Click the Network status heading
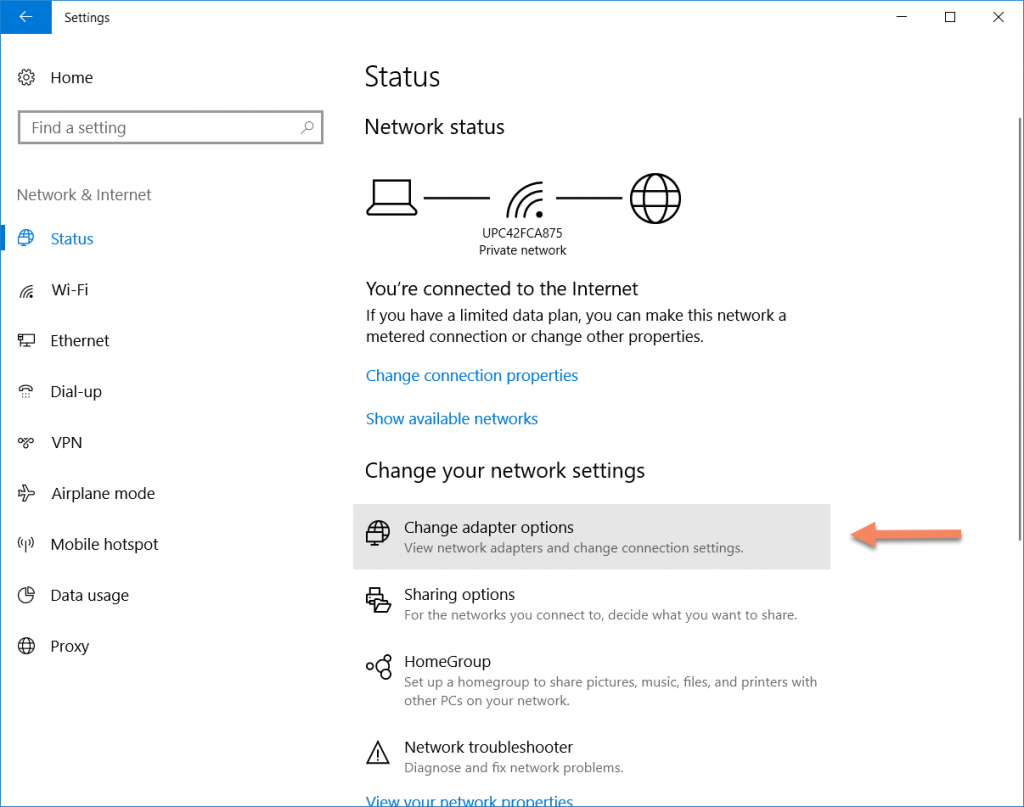 click(x=434, y=127)
